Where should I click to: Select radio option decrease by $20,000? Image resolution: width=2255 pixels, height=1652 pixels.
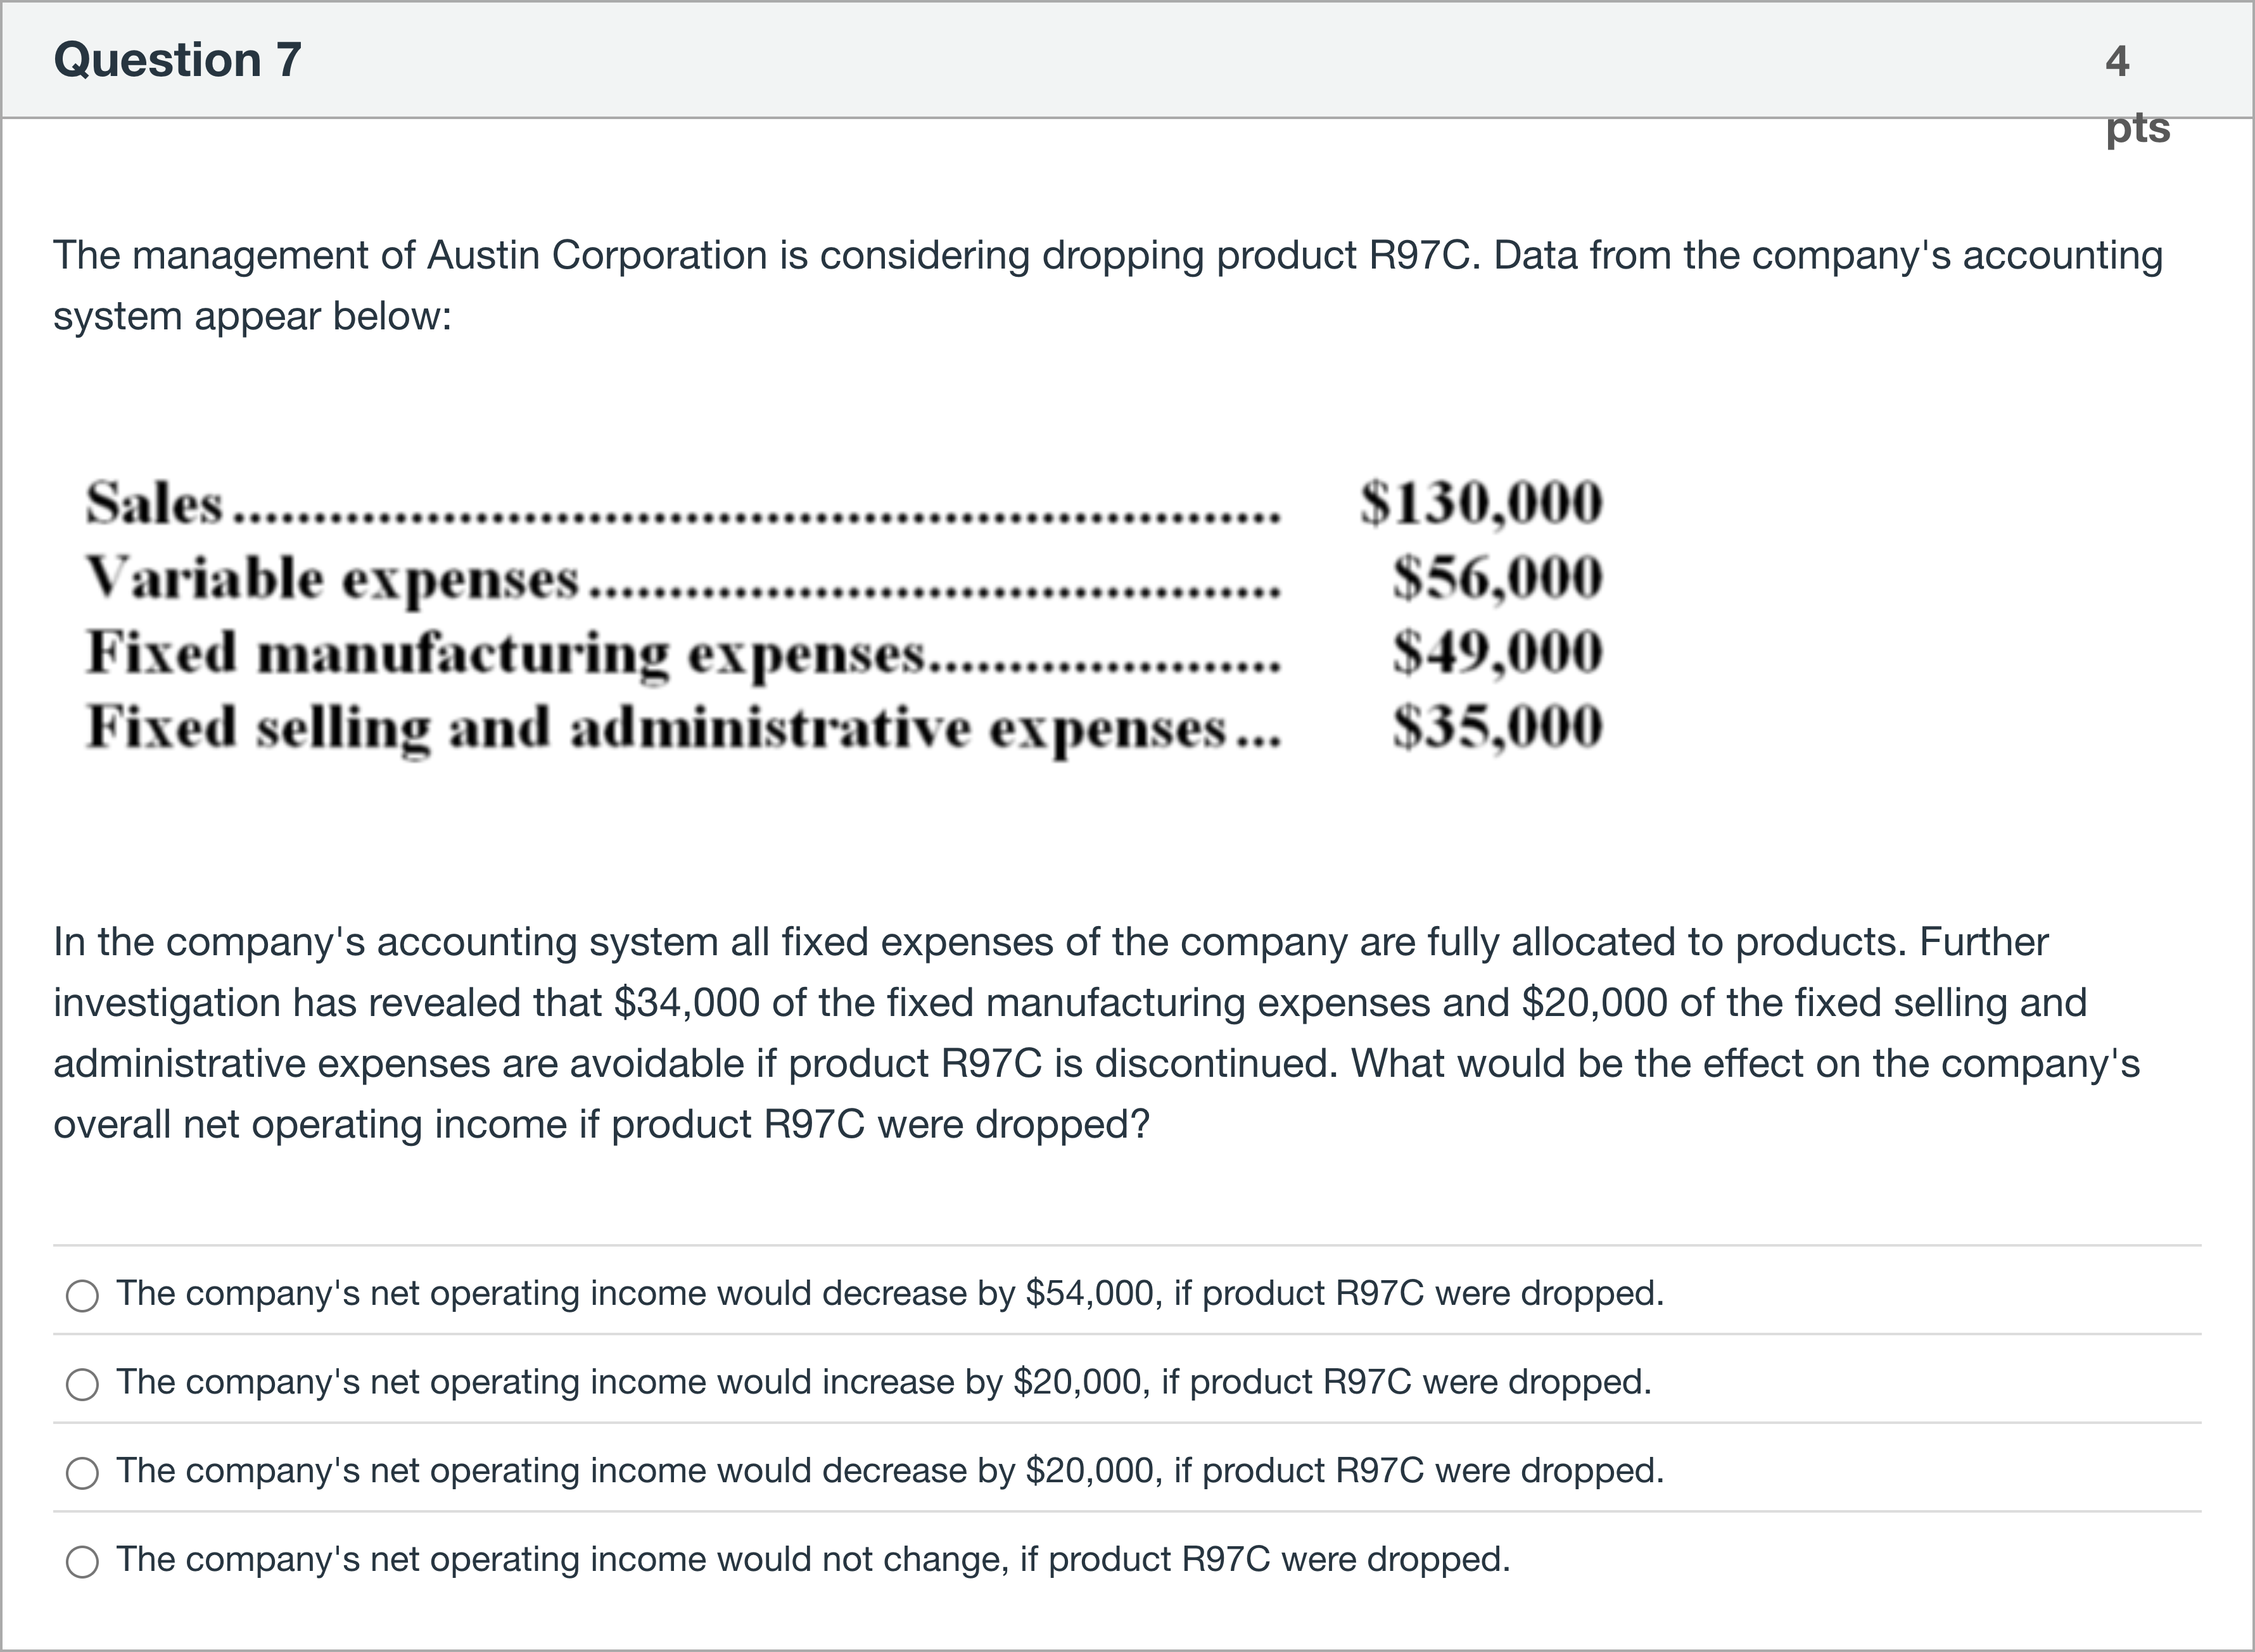click(x=82, y=1473)
